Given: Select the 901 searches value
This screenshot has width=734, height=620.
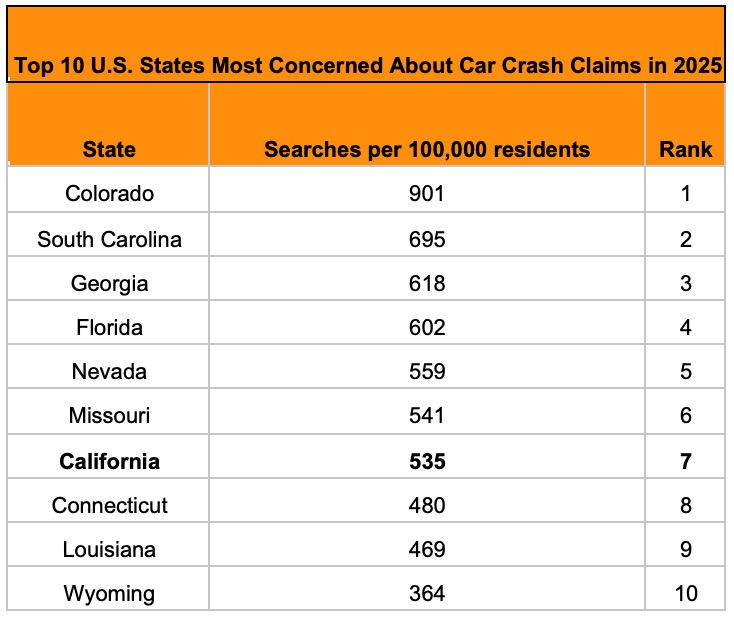Looking at the screenshot, I should point(427,193).
